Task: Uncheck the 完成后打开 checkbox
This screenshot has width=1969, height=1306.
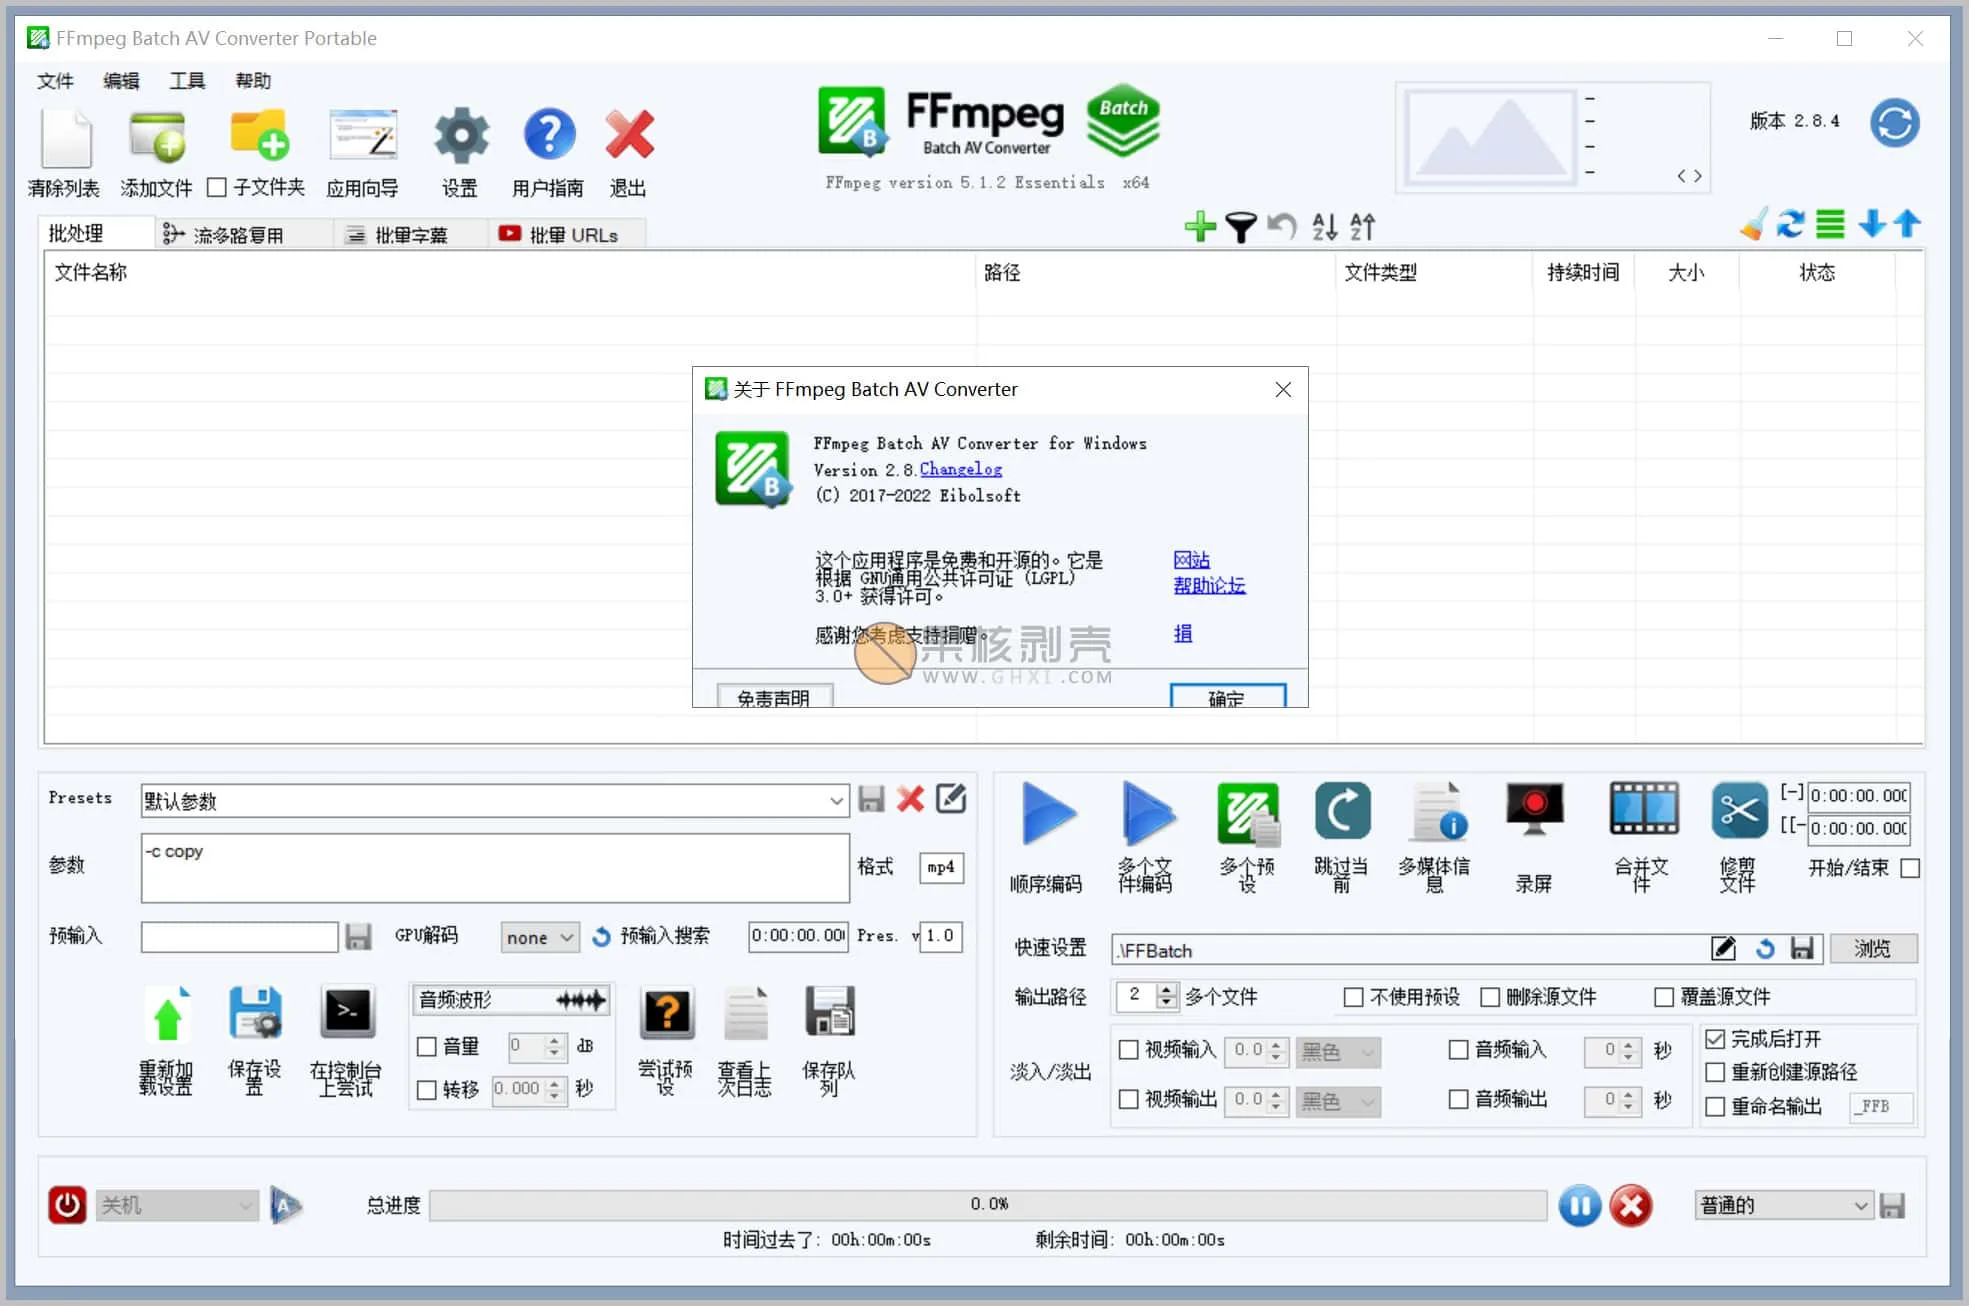Action: pos(1715,1039)
